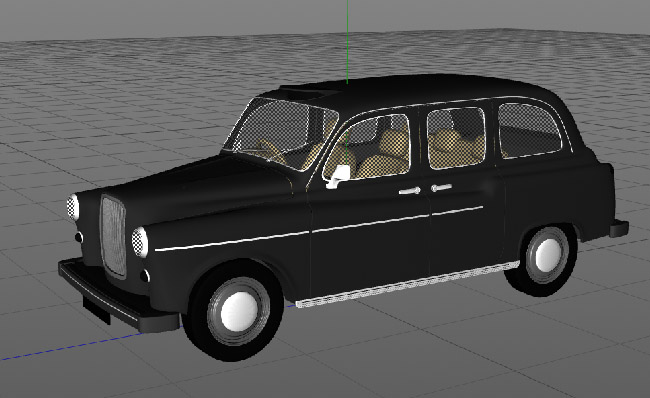The width and height of the screenshot is (650, 398).
Task: Select the headlight beside the front fender
Action: point(140,242)
